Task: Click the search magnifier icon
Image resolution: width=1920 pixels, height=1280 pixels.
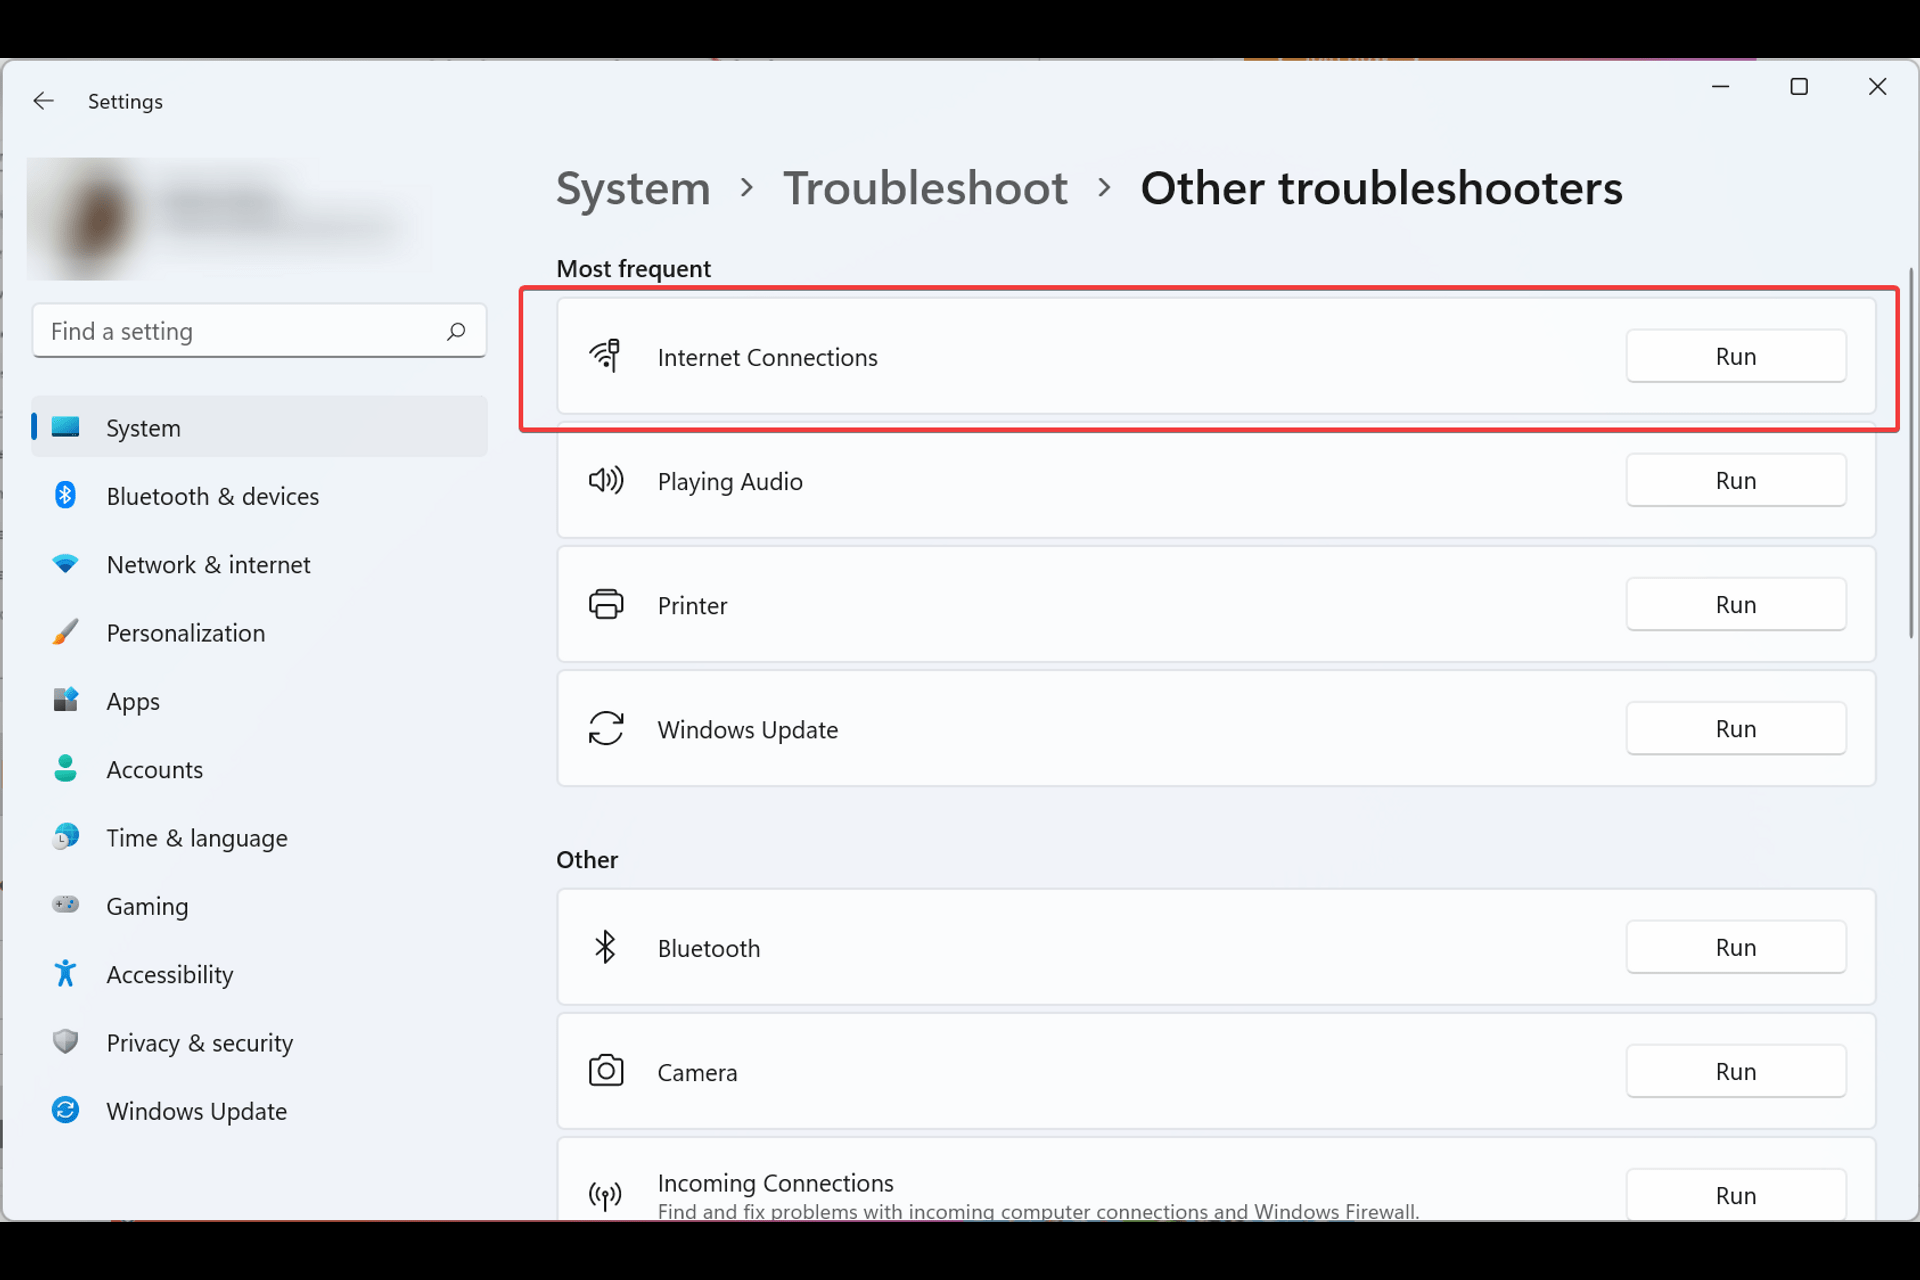Action: [x=456, y=331]
